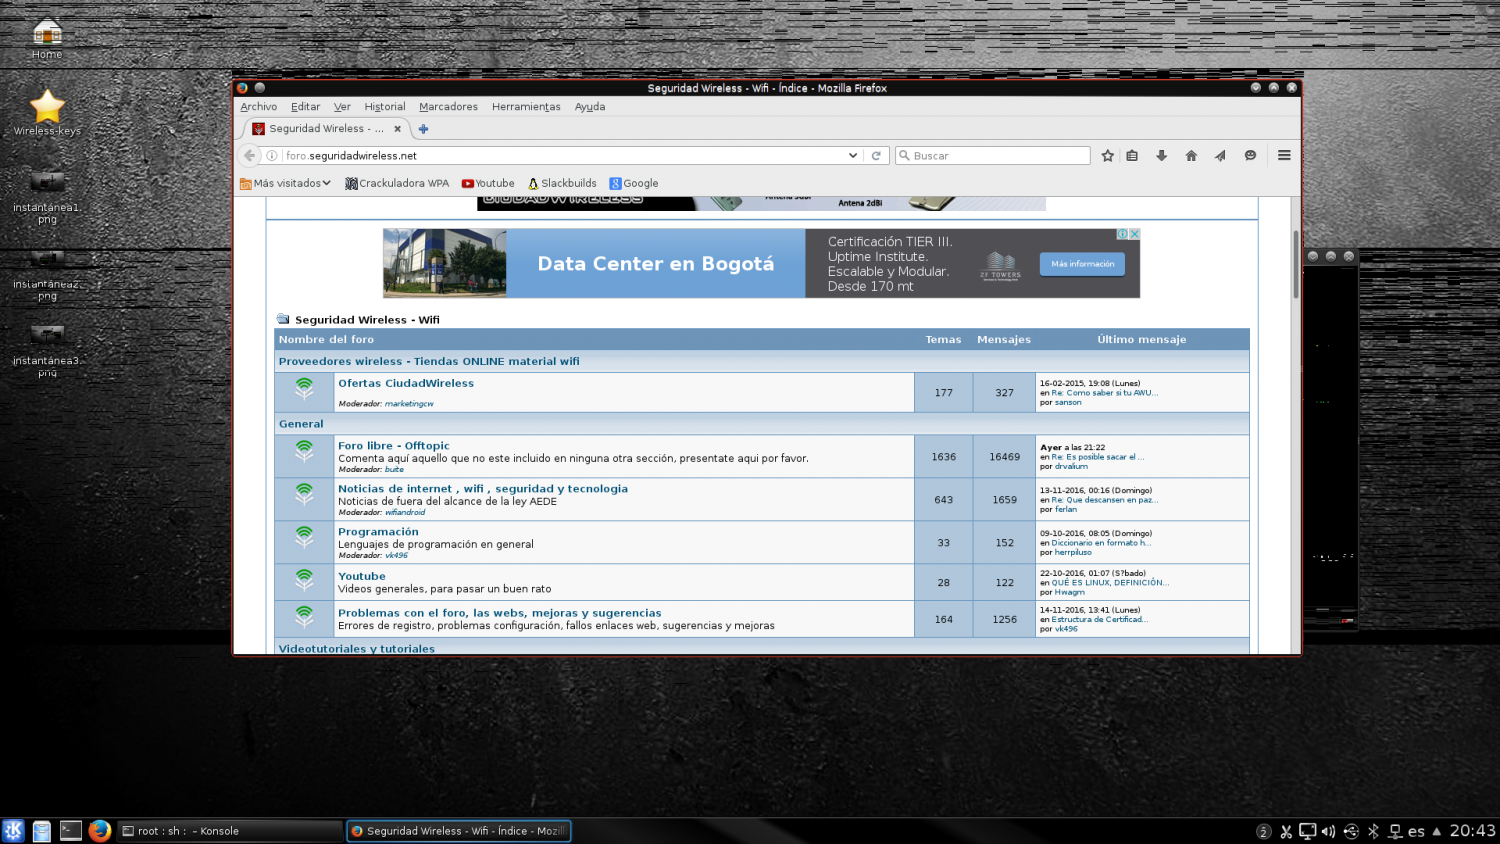
Task: Go to Firefox home page icon
Action: point(1191,156)
